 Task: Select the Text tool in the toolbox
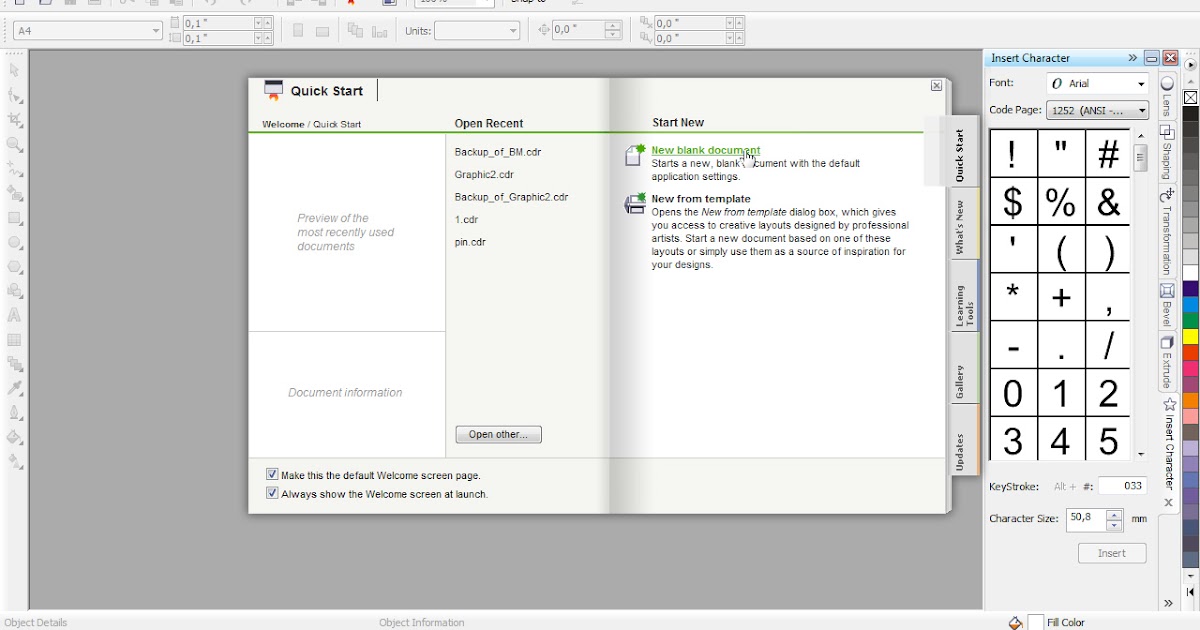(x=15, y=315)
